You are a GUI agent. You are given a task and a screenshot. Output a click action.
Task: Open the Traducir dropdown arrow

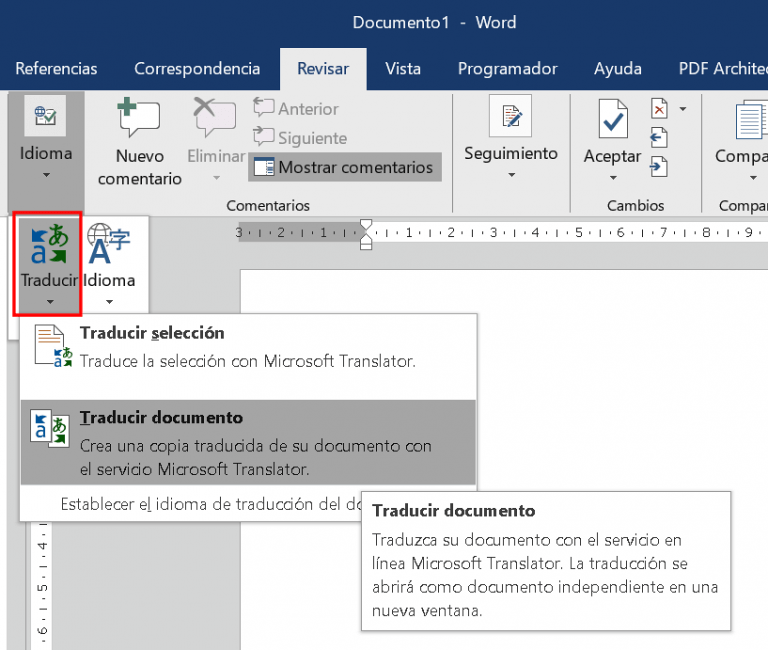click(x=50, y=302)
